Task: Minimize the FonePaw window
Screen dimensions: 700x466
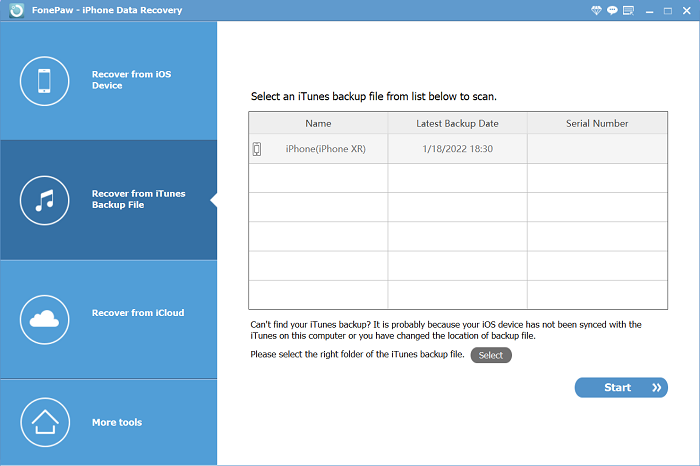Action: [650, 11]
